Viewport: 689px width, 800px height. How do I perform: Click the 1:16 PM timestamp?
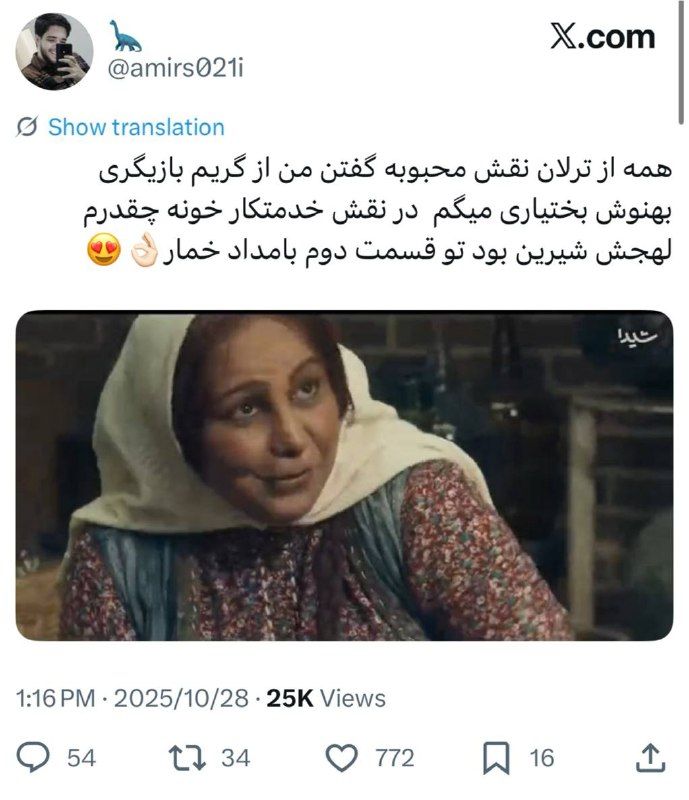(55, 698)
